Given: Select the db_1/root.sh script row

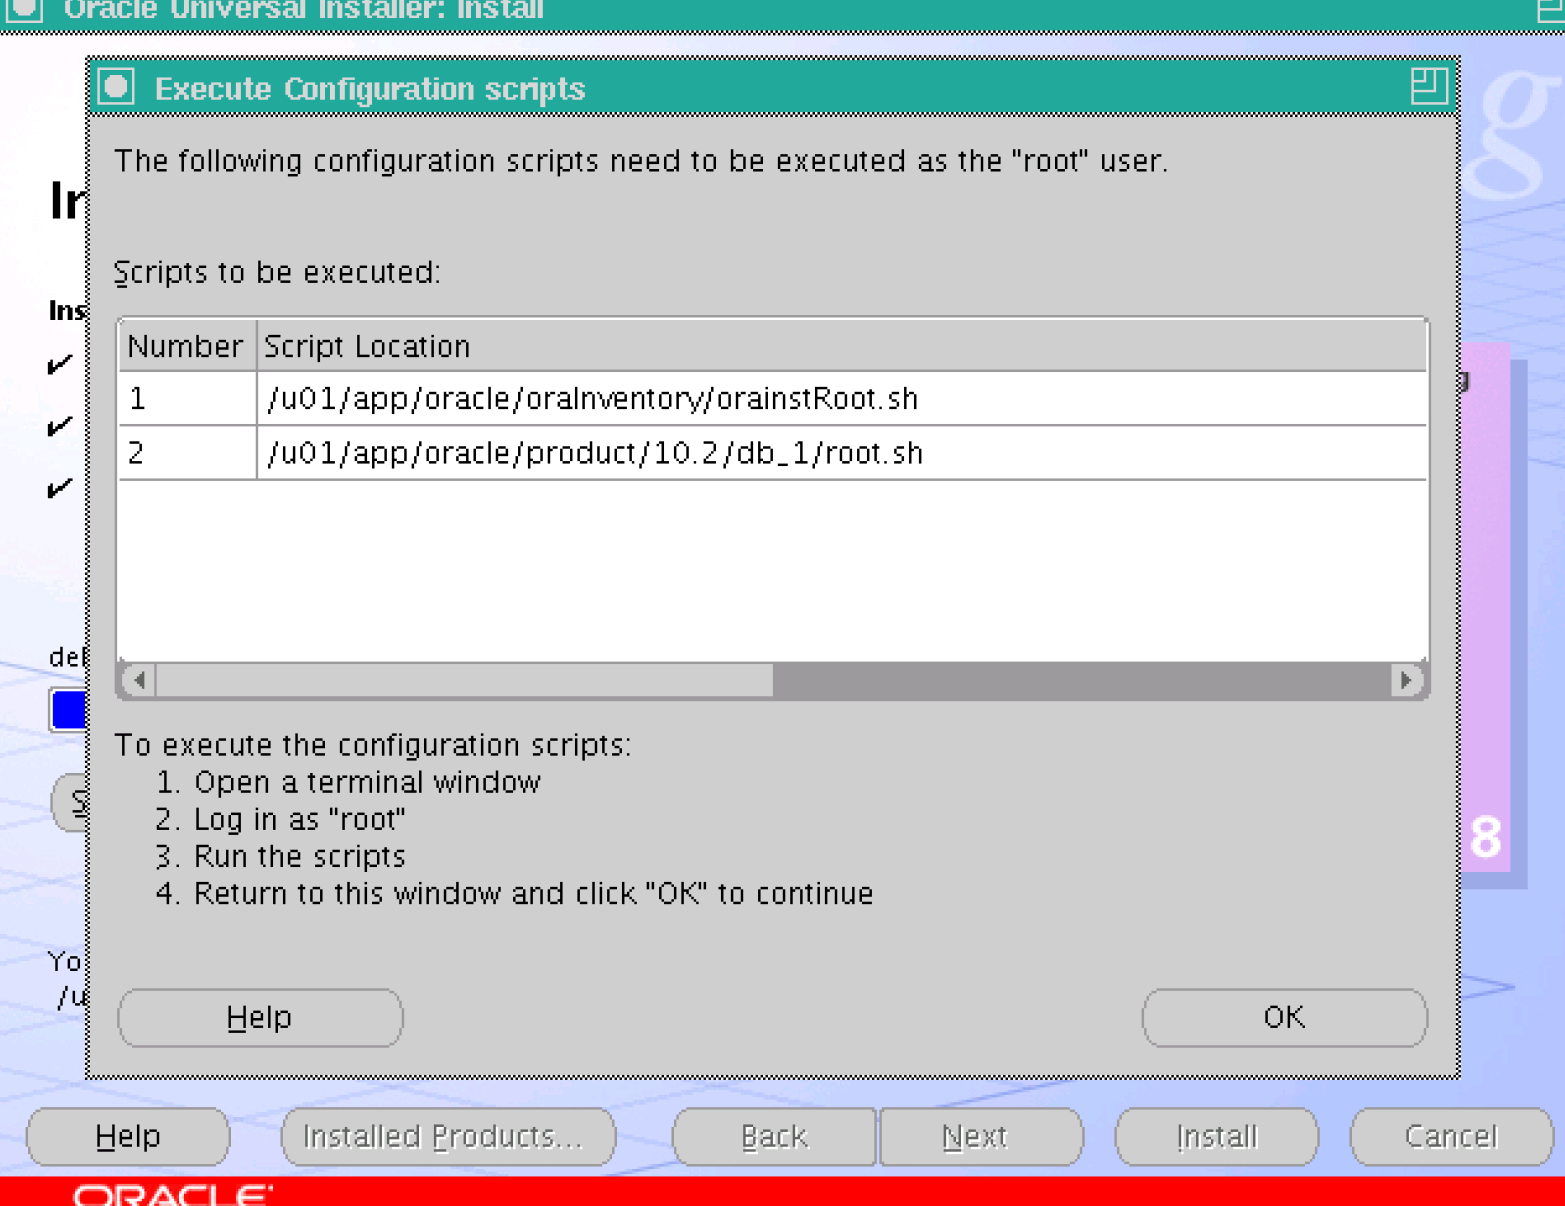Looking at the screenshot, I should [x=772, y=453].
